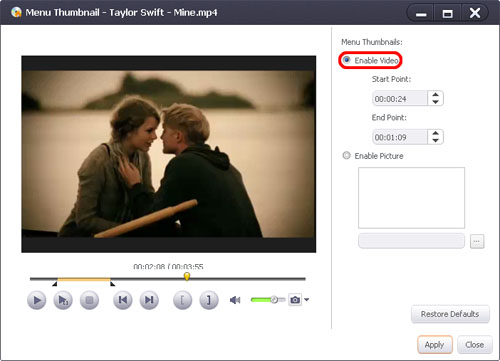Image resolution: width=500 pixels, height=361 pixels.
Task: Take a snapshot with camera icon
Action: coord(295,300)
